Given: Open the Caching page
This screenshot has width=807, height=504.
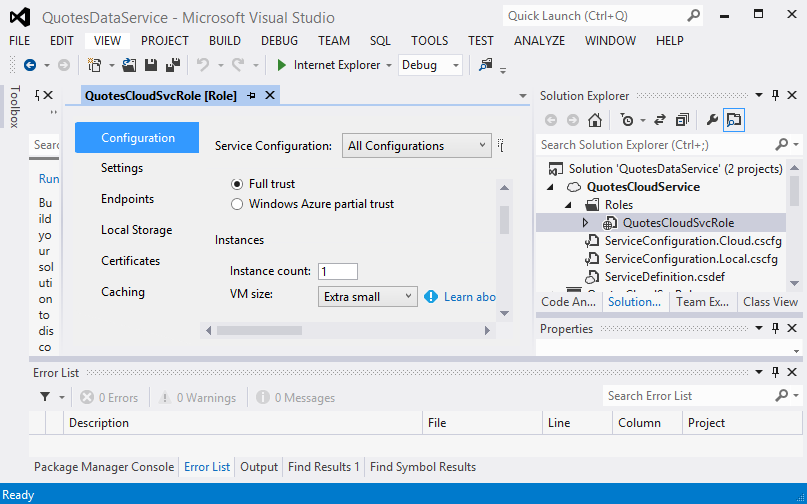Looking at the screenshot, I should point(122,291).
